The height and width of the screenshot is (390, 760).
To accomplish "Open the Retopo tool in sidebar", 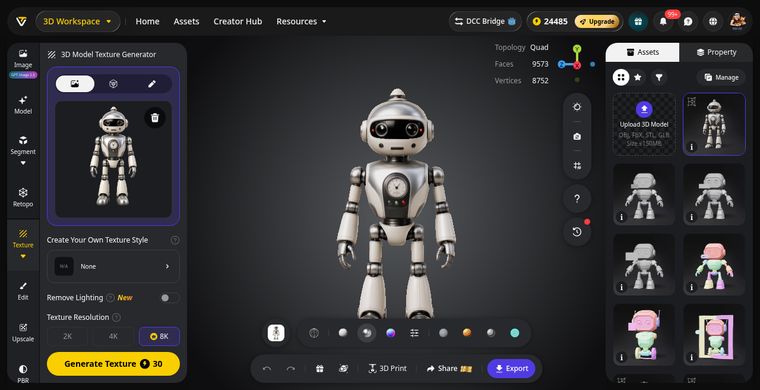I will point(23,198).
